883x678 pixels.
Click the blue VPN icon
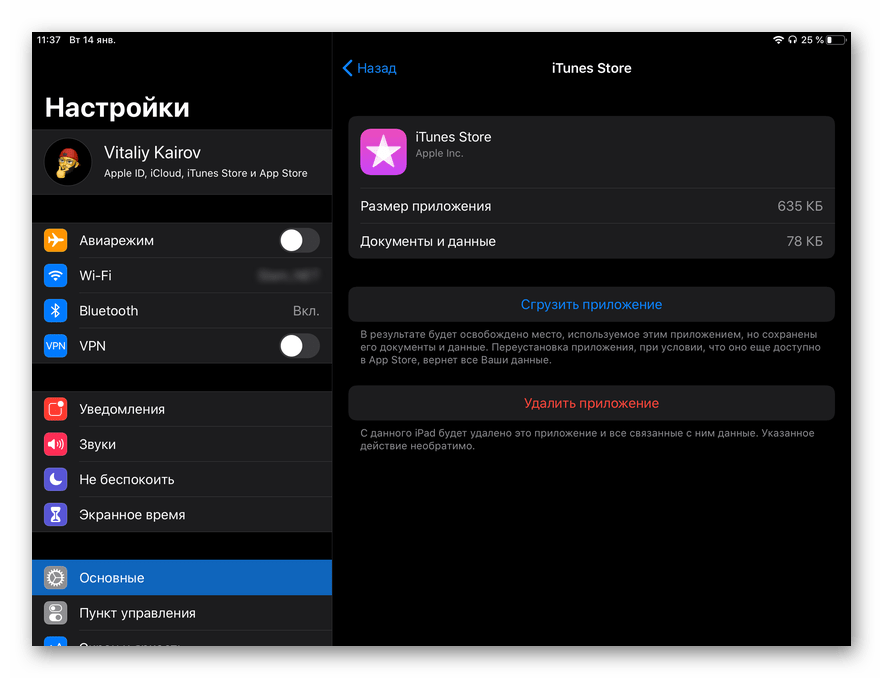(55, 346)
